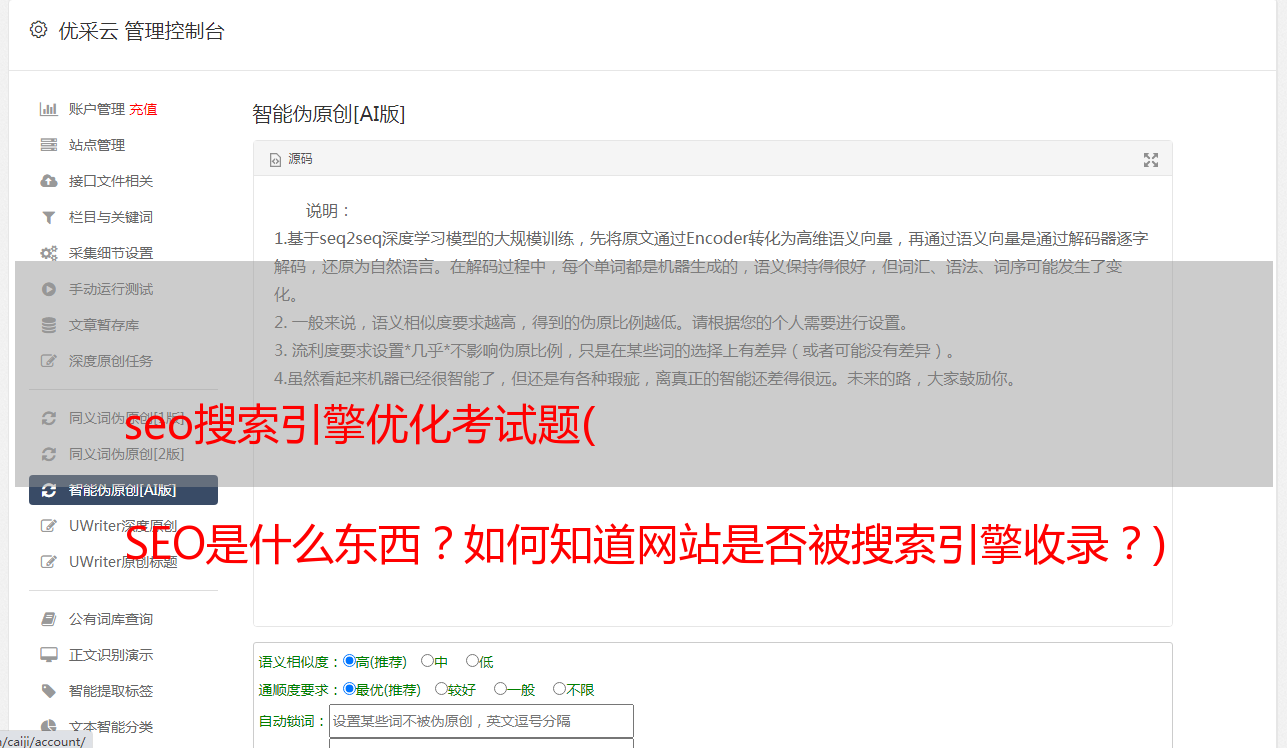The width and height of the screenshot is (1287, 748).
Task: Click the gear icon beside 优采云 管理控制台
Action: (x=38, y=30)
